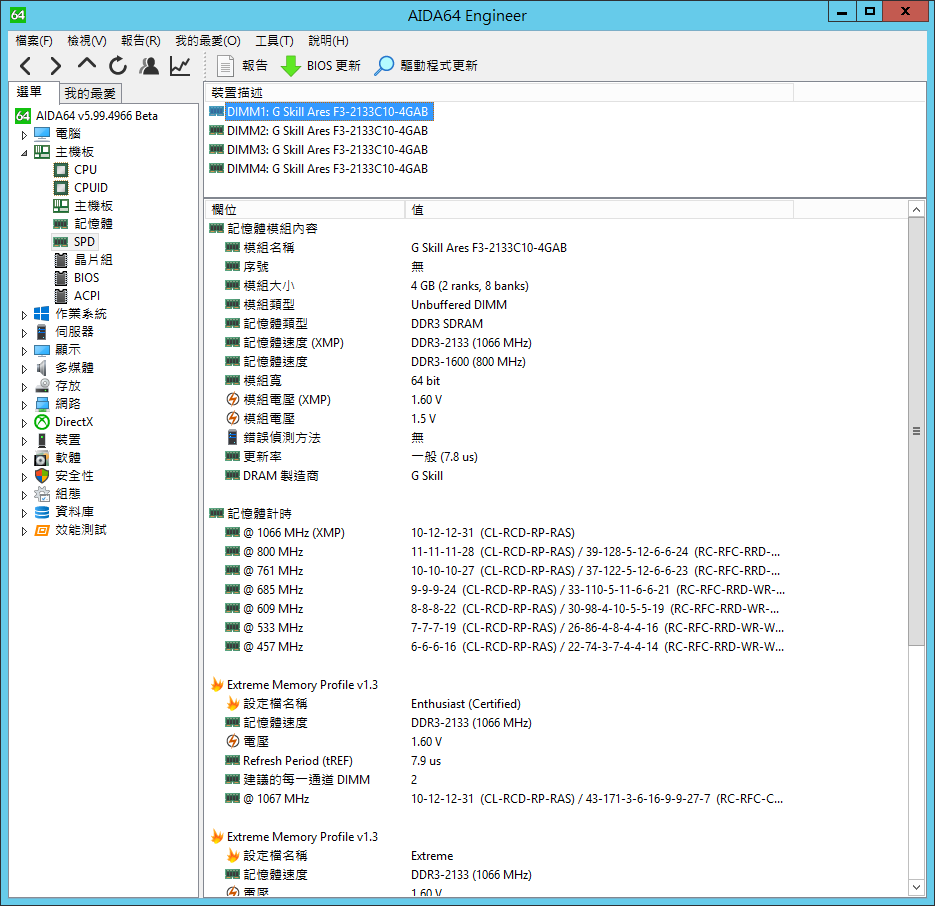Click the 值 column header
935x906 pixels.
pyautogui.click(x=599, y=210)
